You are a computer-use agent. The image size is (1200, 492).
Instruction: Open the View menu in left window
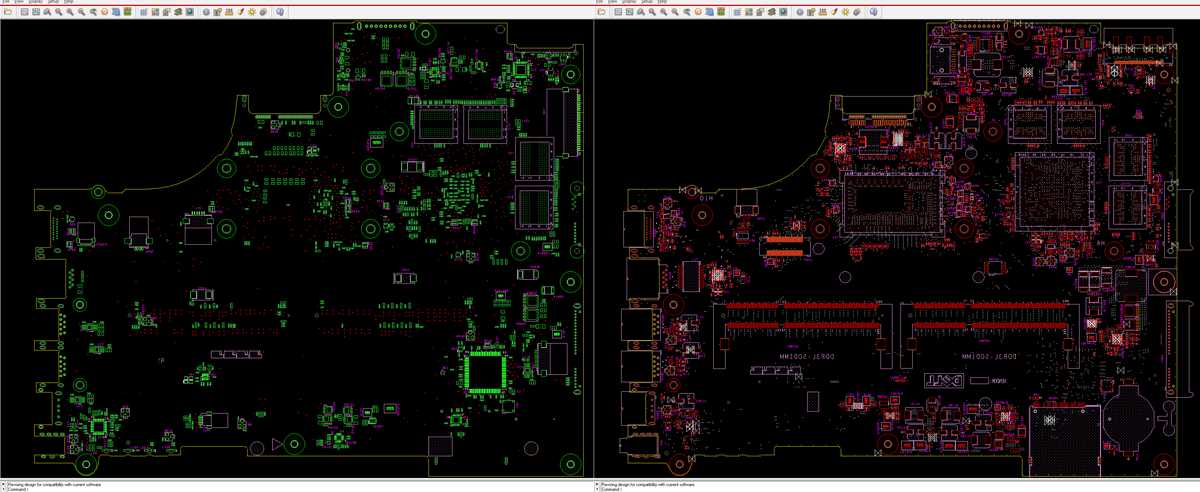pyautogui.click(x=20, y=2)
